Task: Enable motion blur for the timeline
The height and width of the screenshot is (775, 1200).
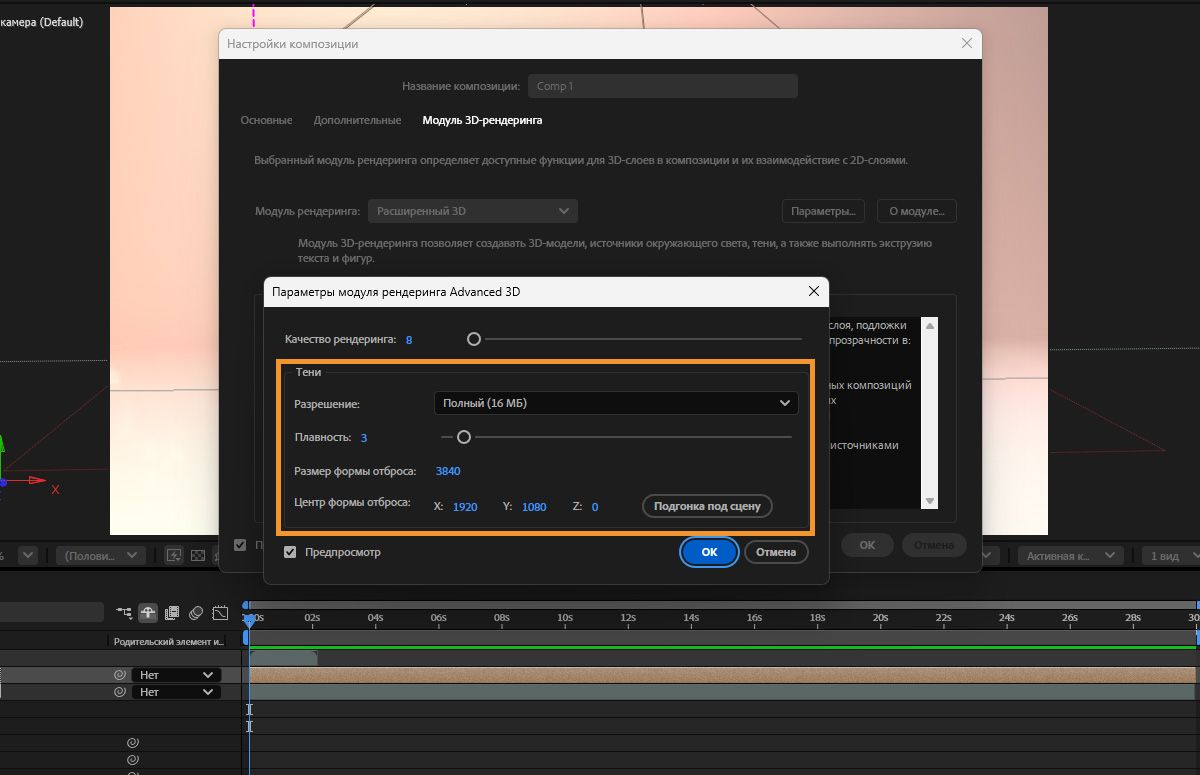Action: [x=196, y=612]
